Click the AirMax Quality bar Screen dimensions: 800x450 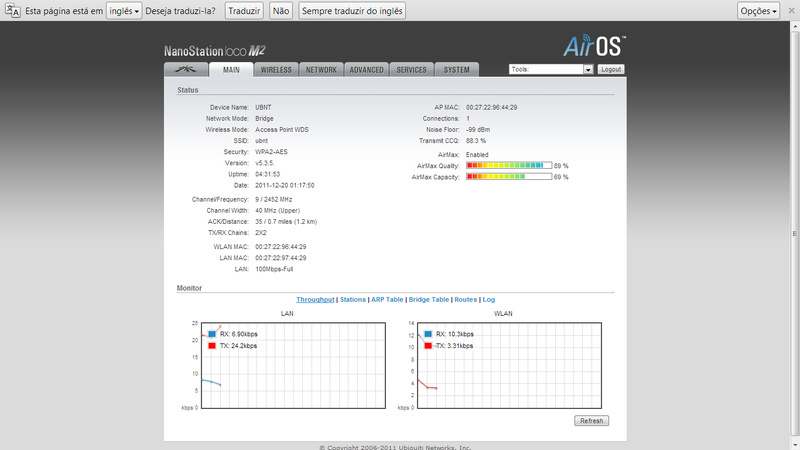[x=509, y=165]
